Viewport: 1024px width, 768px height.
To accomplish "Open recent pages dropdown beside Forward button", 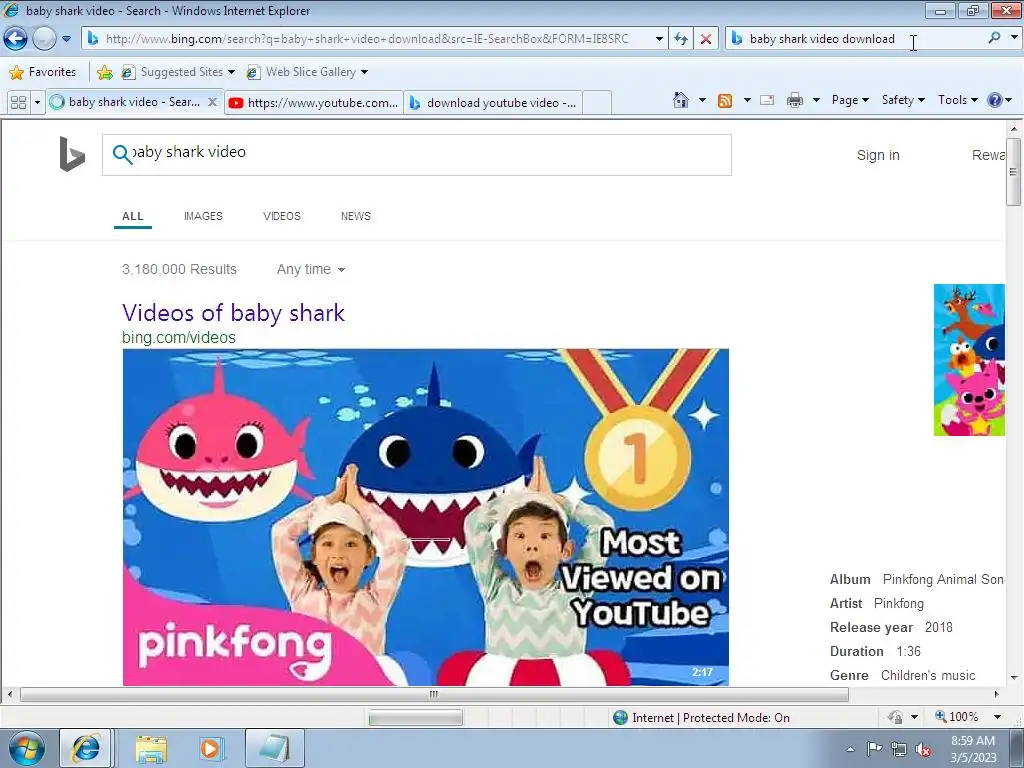I will 67,39.
